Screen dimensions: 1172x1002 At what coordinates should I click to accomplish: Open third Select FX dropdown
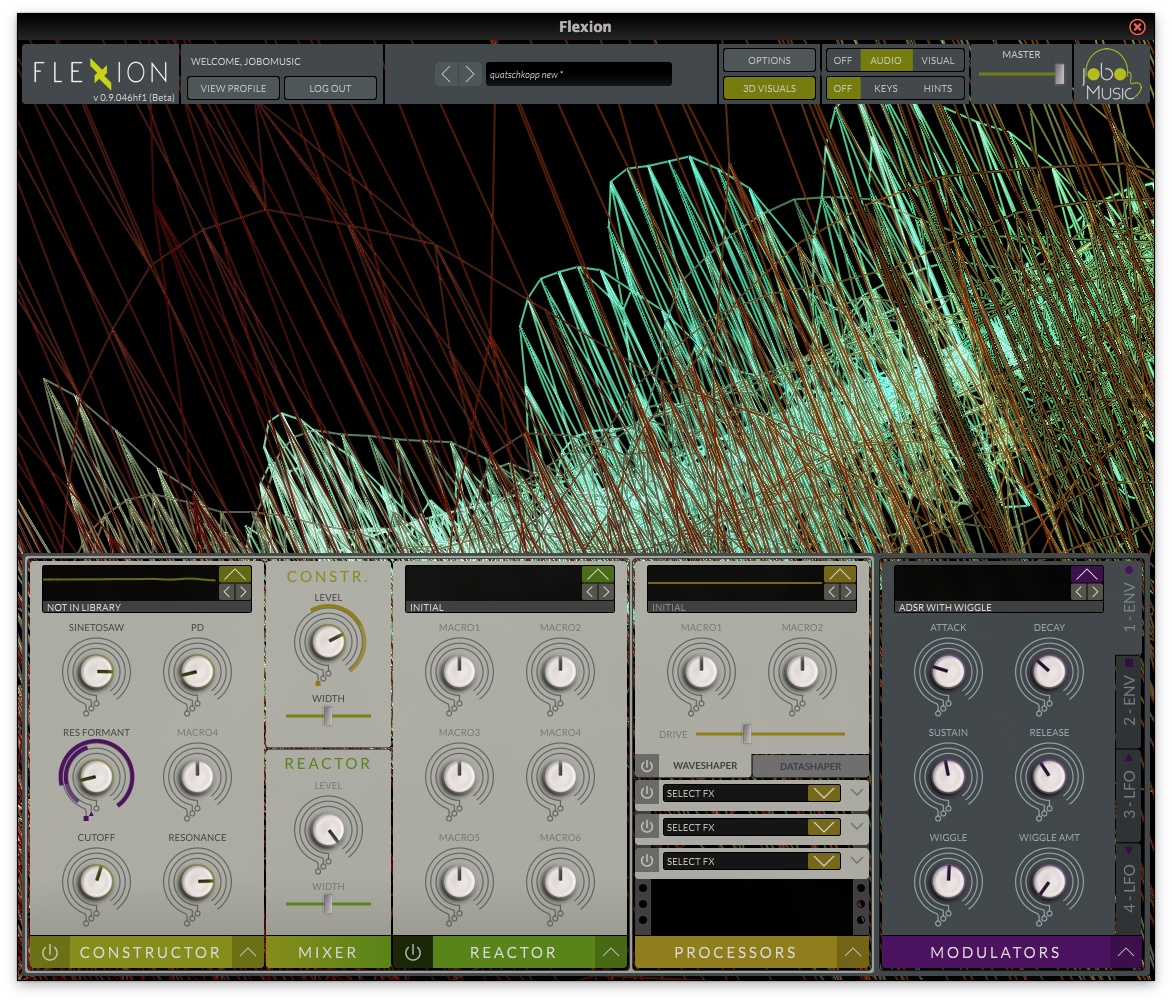824,861
